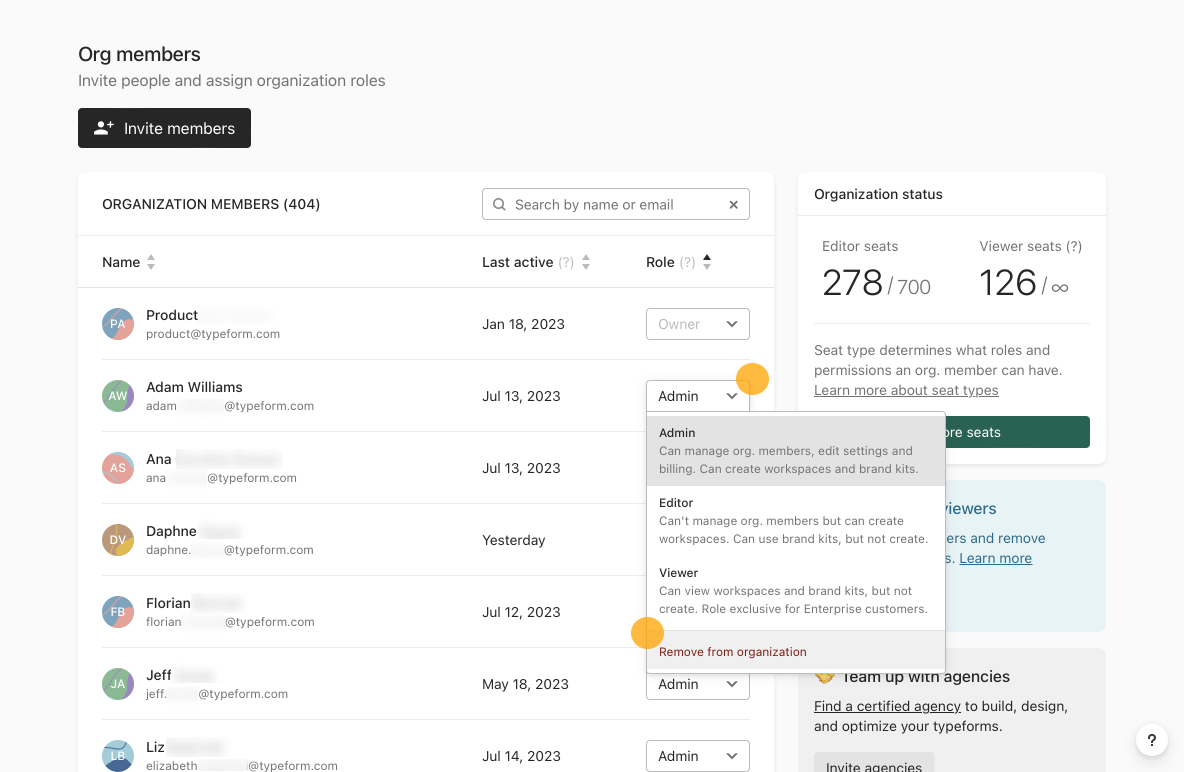Screen dimensions: 1184x772
Task: Sort members by Name column arrows
Action: 151,262
